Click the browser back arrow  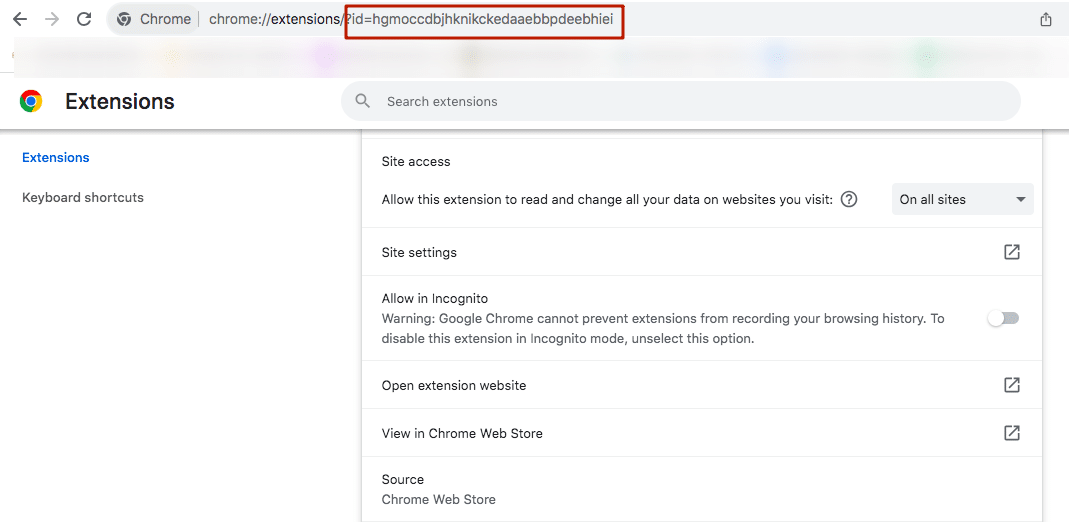(x=20, y=19)
